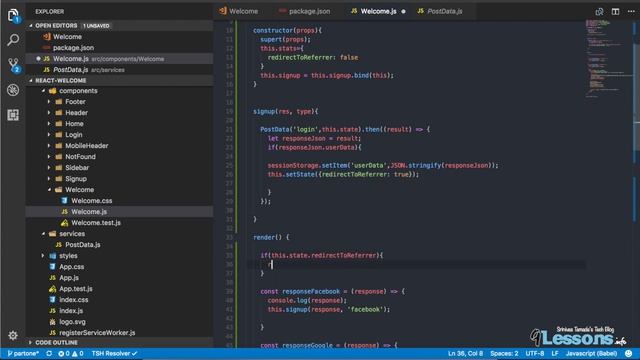Open the Explorer activity bar icon
The height and width of the screenshot is (360, 640).
coord(13,16)
